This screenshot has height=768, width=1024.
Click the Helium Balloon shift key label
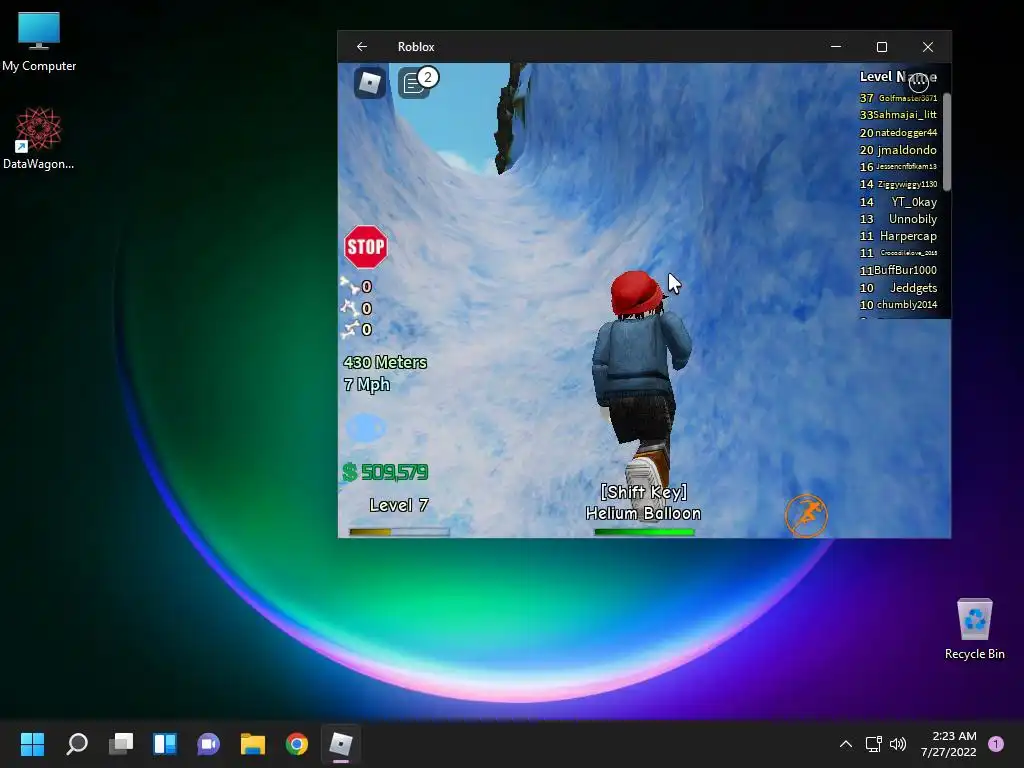643,502
